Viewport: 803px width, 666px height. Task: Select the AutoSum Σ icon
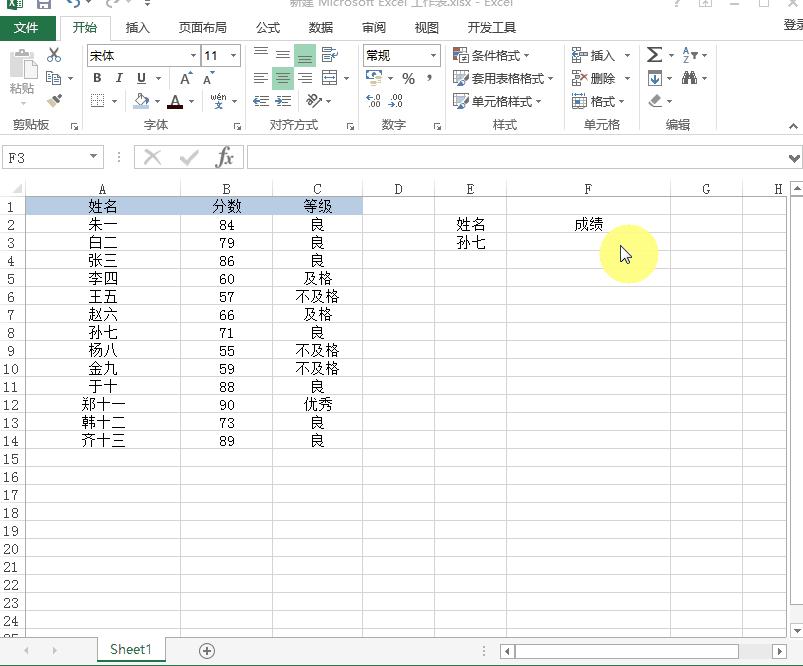[652, 55]
